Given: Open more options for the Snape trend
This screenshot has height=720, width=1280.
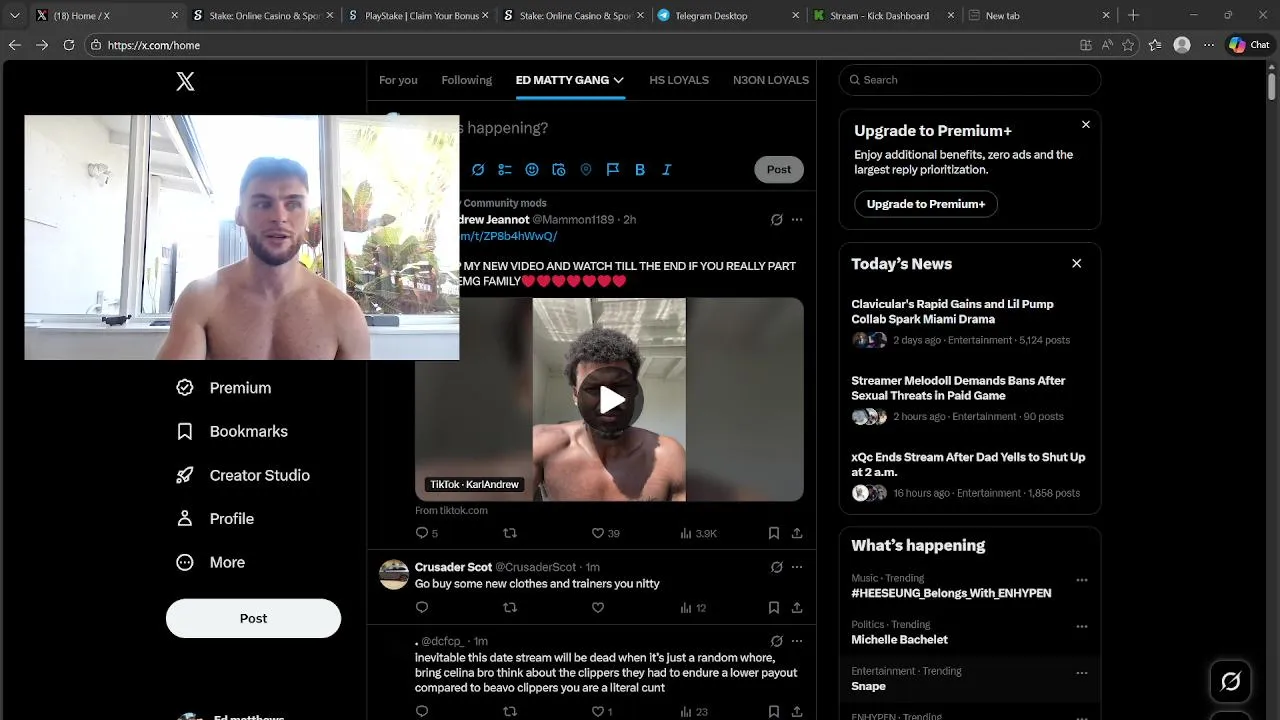Looking at the screenshot, I should pos(1082,673).
